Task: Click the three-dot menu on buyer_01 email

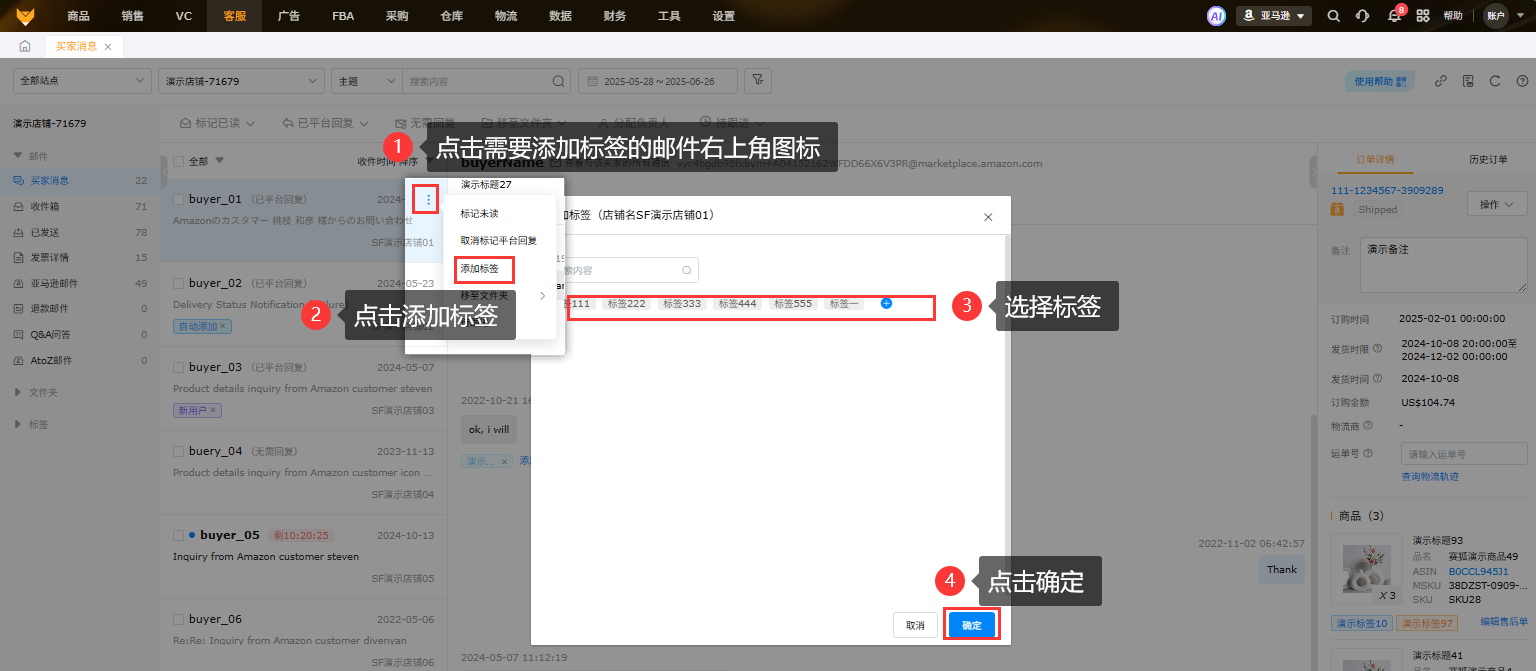Action: (425, 199)
